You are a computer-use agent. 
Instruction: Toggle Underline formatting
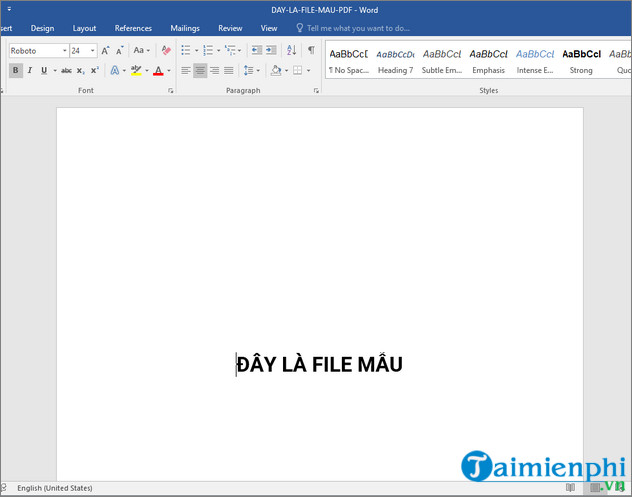[44, 70]
